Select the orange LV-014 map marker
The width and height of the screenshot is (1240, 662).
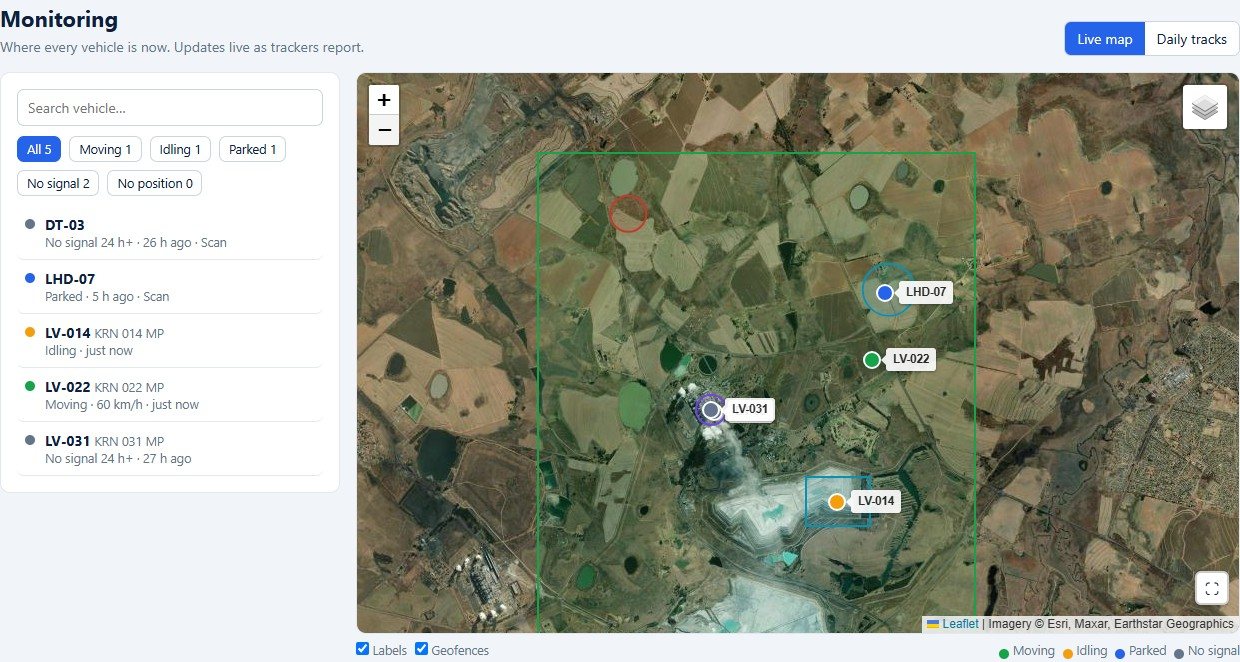[x=837, y=501]
